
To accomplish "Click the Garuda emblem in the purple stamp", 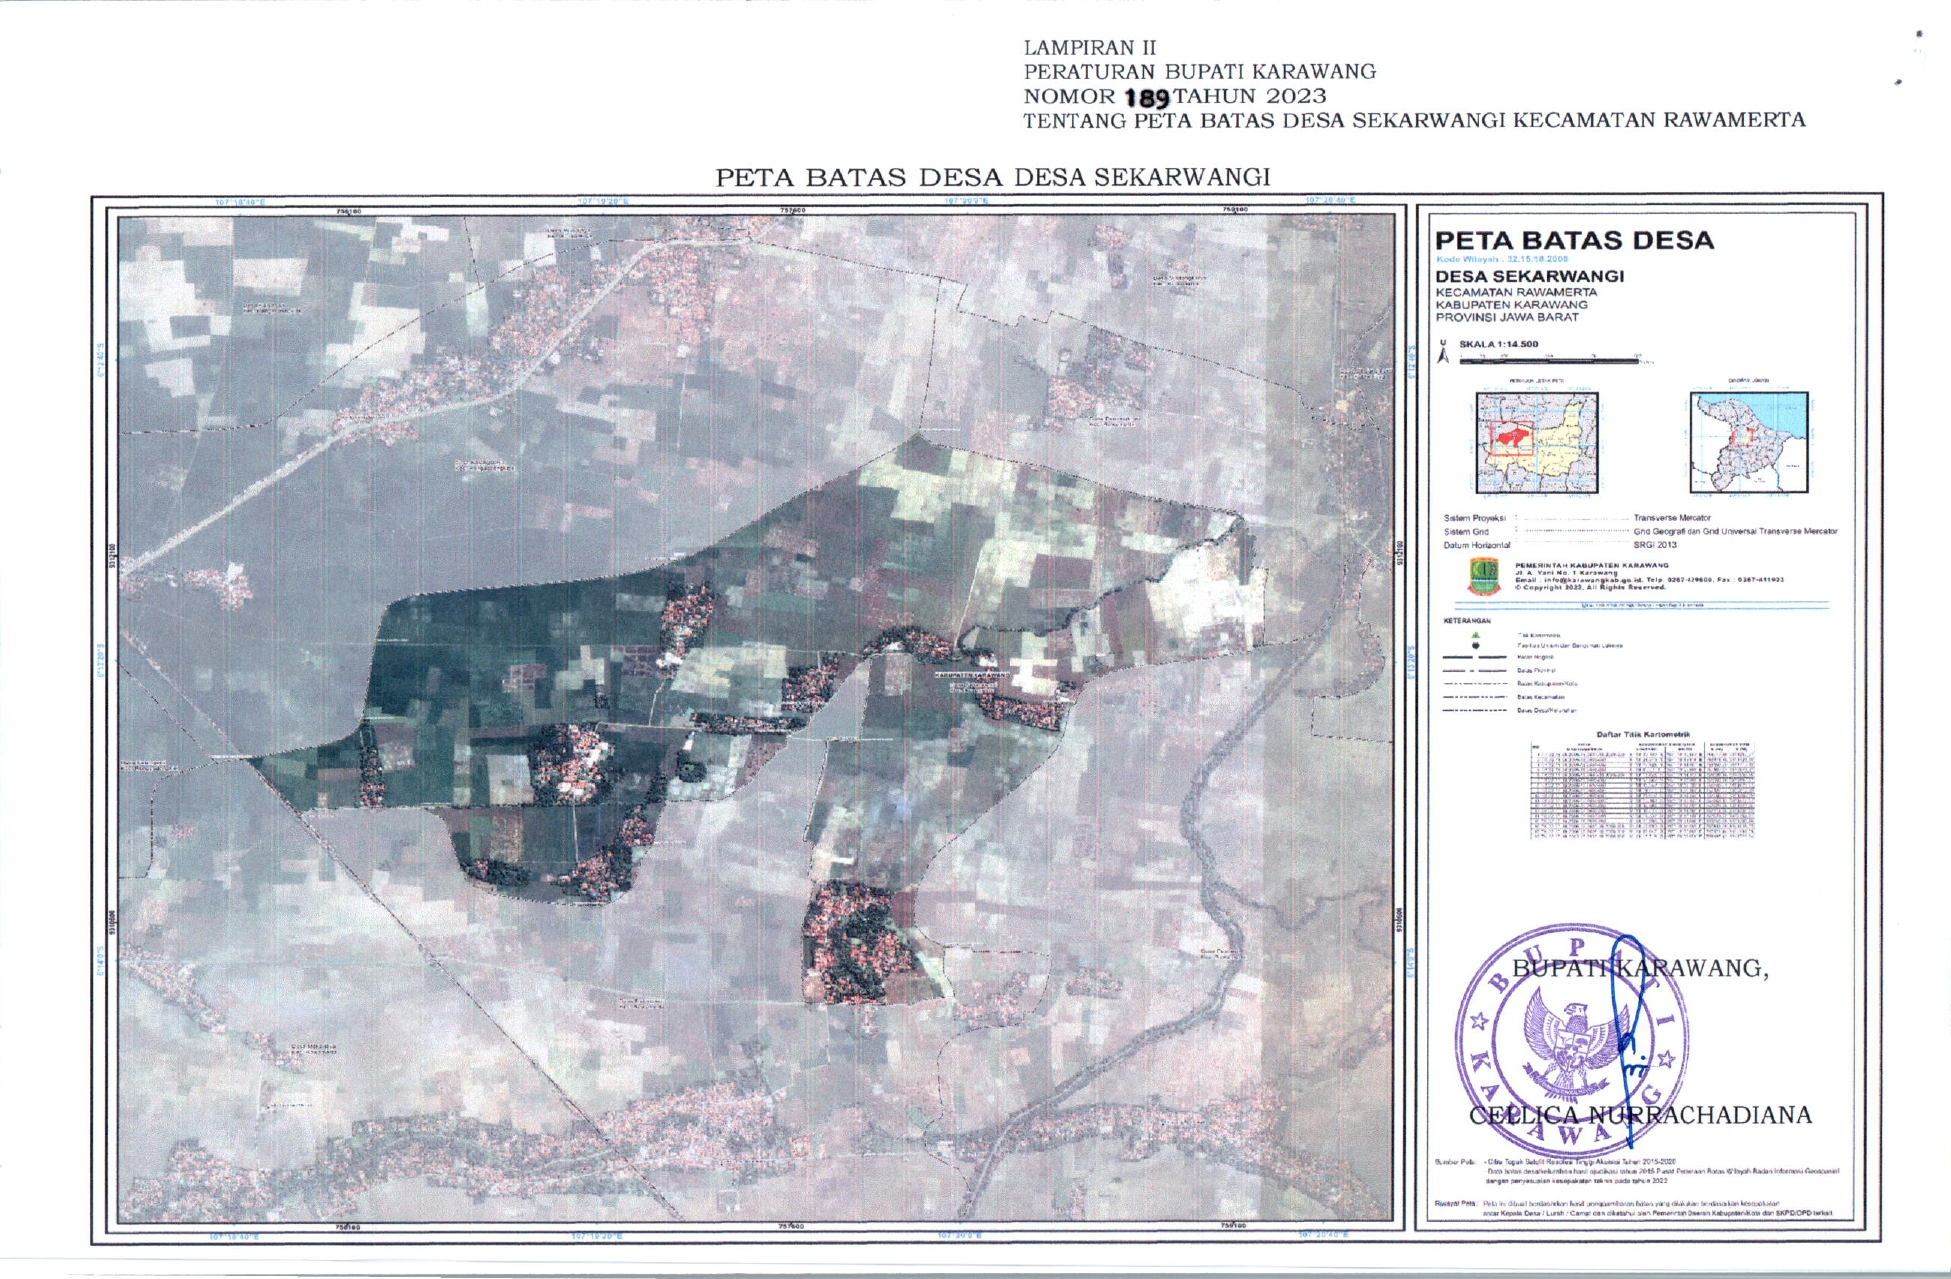I will pos(1573,1040).
